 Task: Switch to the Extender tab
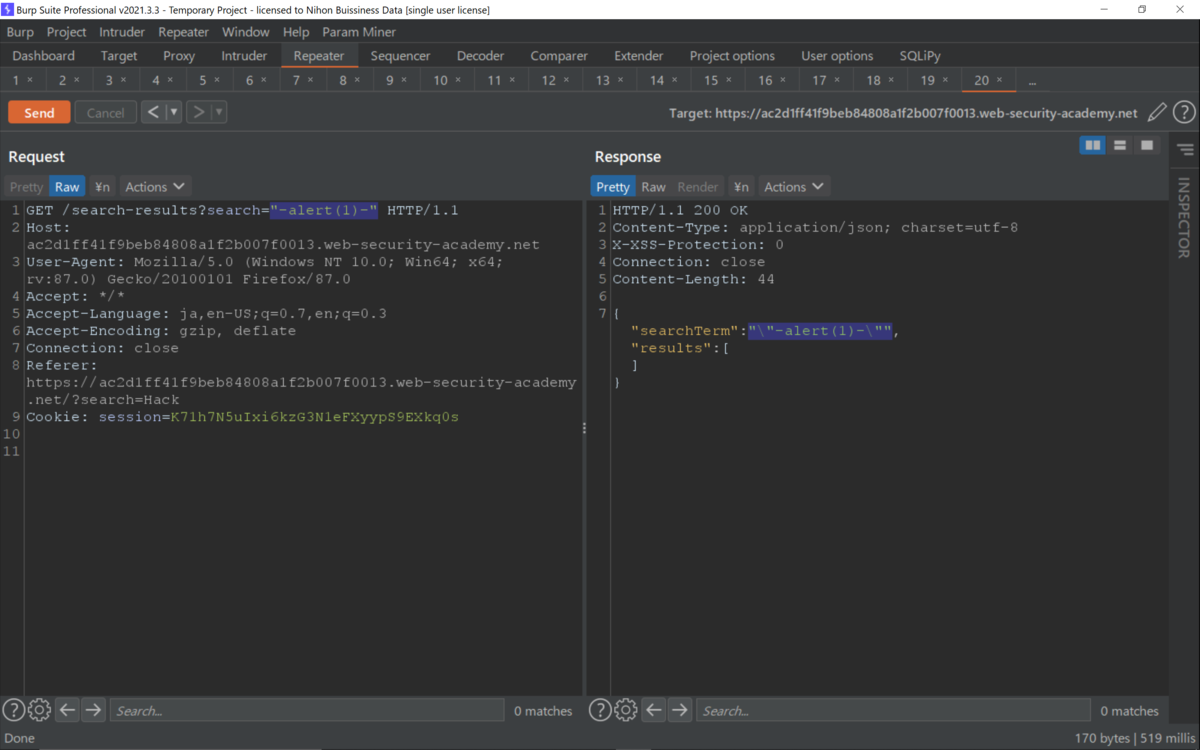point(638,56)
